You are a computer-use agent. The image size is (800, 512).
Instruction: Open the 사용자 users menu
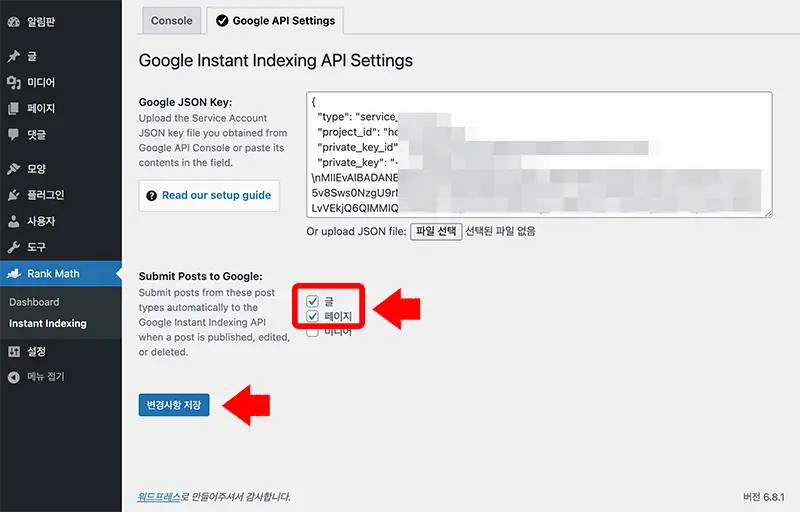coord(61,221)
